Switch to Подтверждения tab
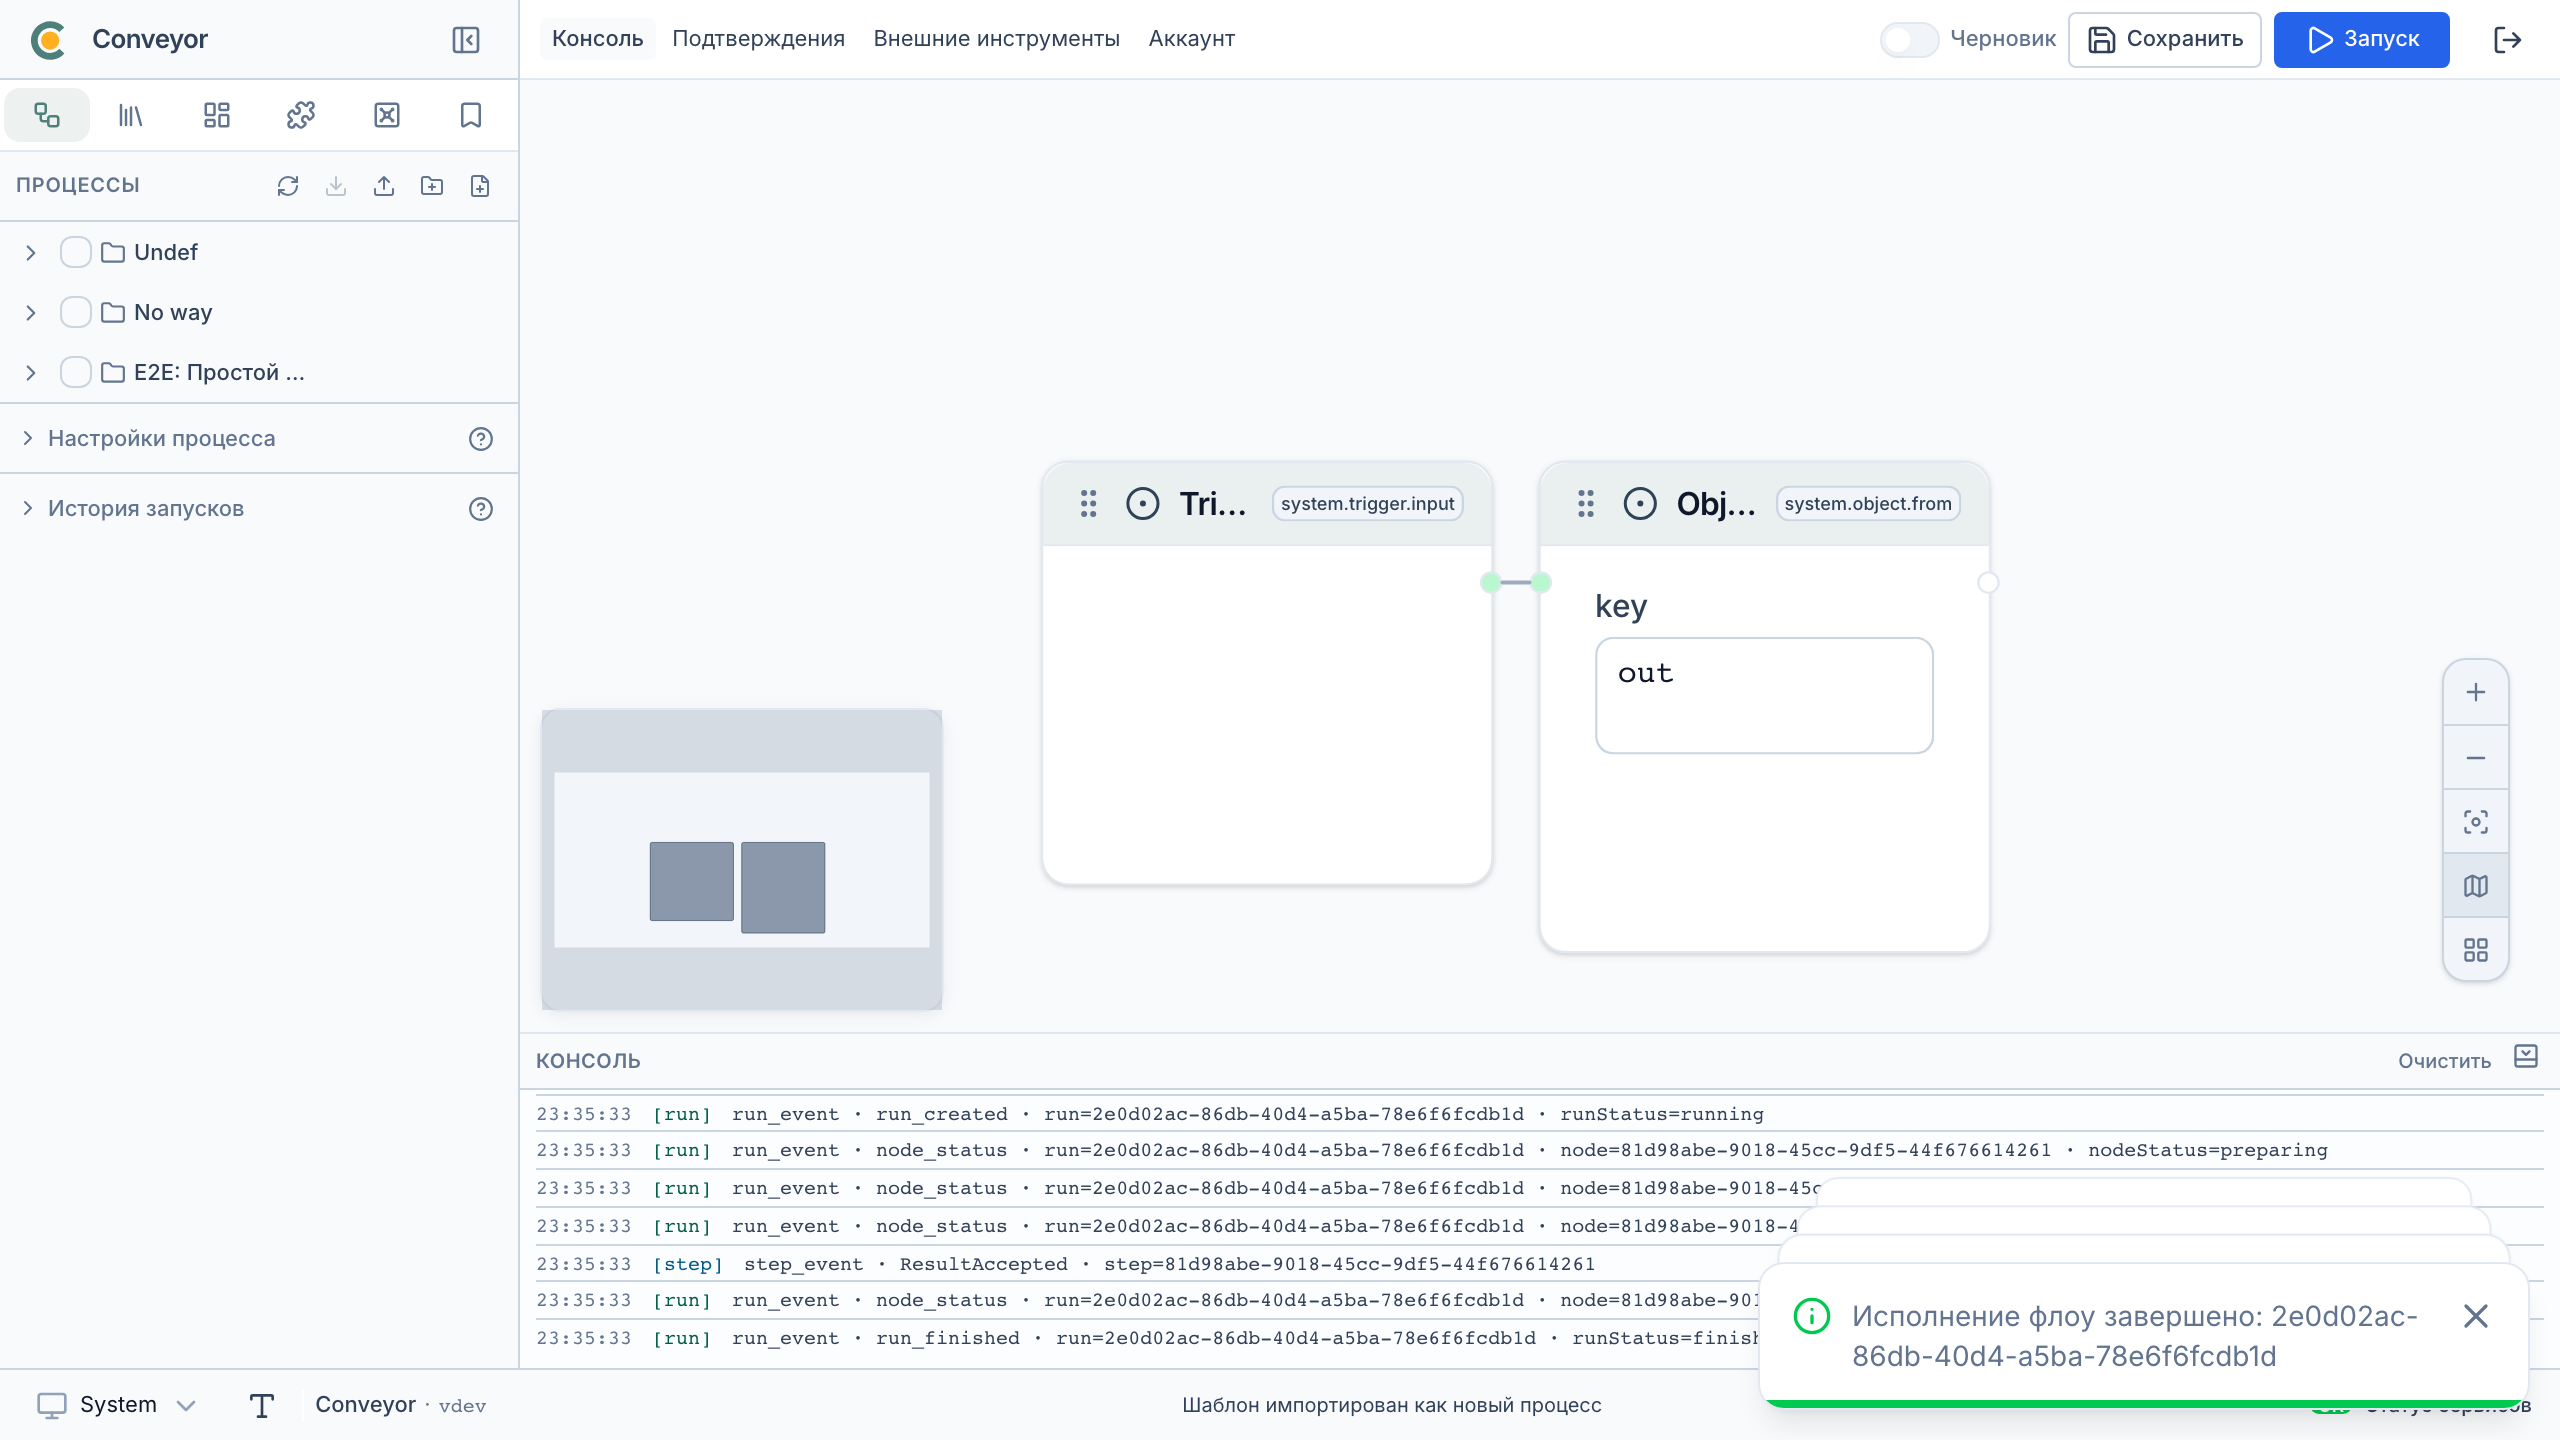2560x1440 pixels. pos(758,39)
